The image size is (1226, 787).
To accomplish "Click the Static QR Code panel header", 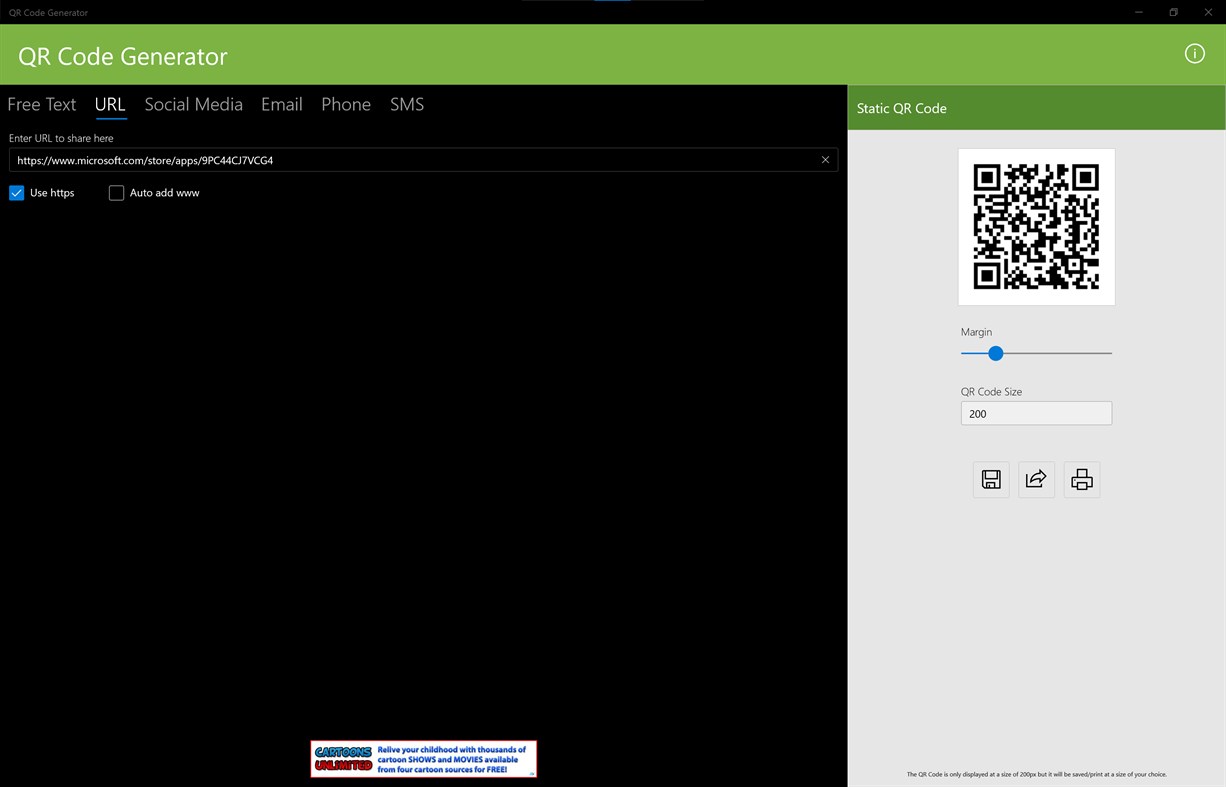I will tap(901, 107).
